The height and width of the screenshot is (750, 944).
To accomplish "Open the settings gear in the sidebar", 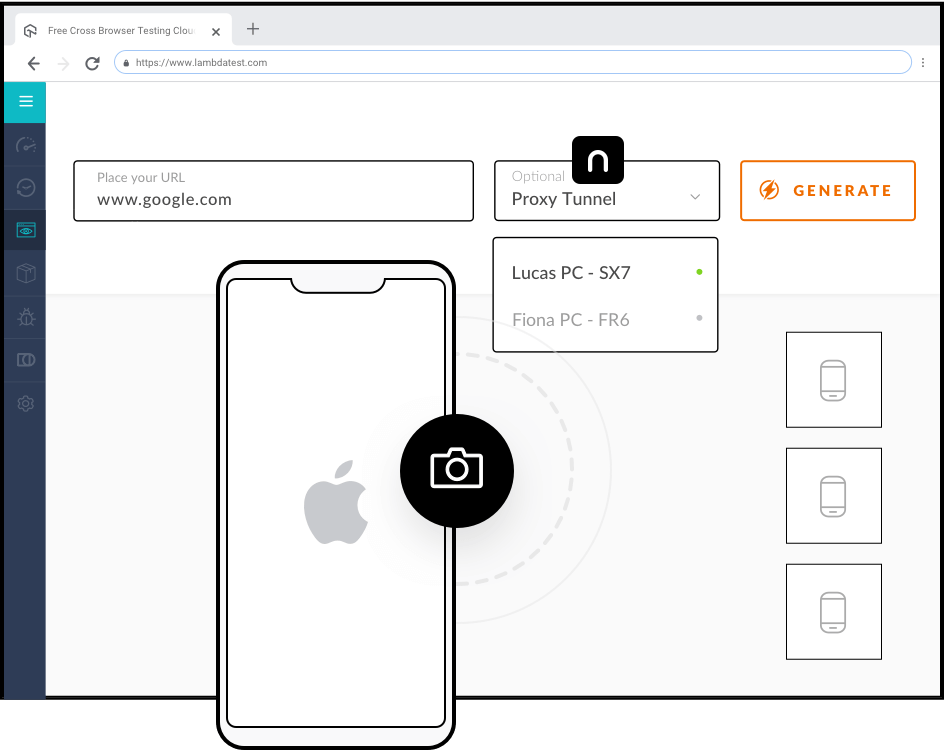I will click(x=24, y=403).
